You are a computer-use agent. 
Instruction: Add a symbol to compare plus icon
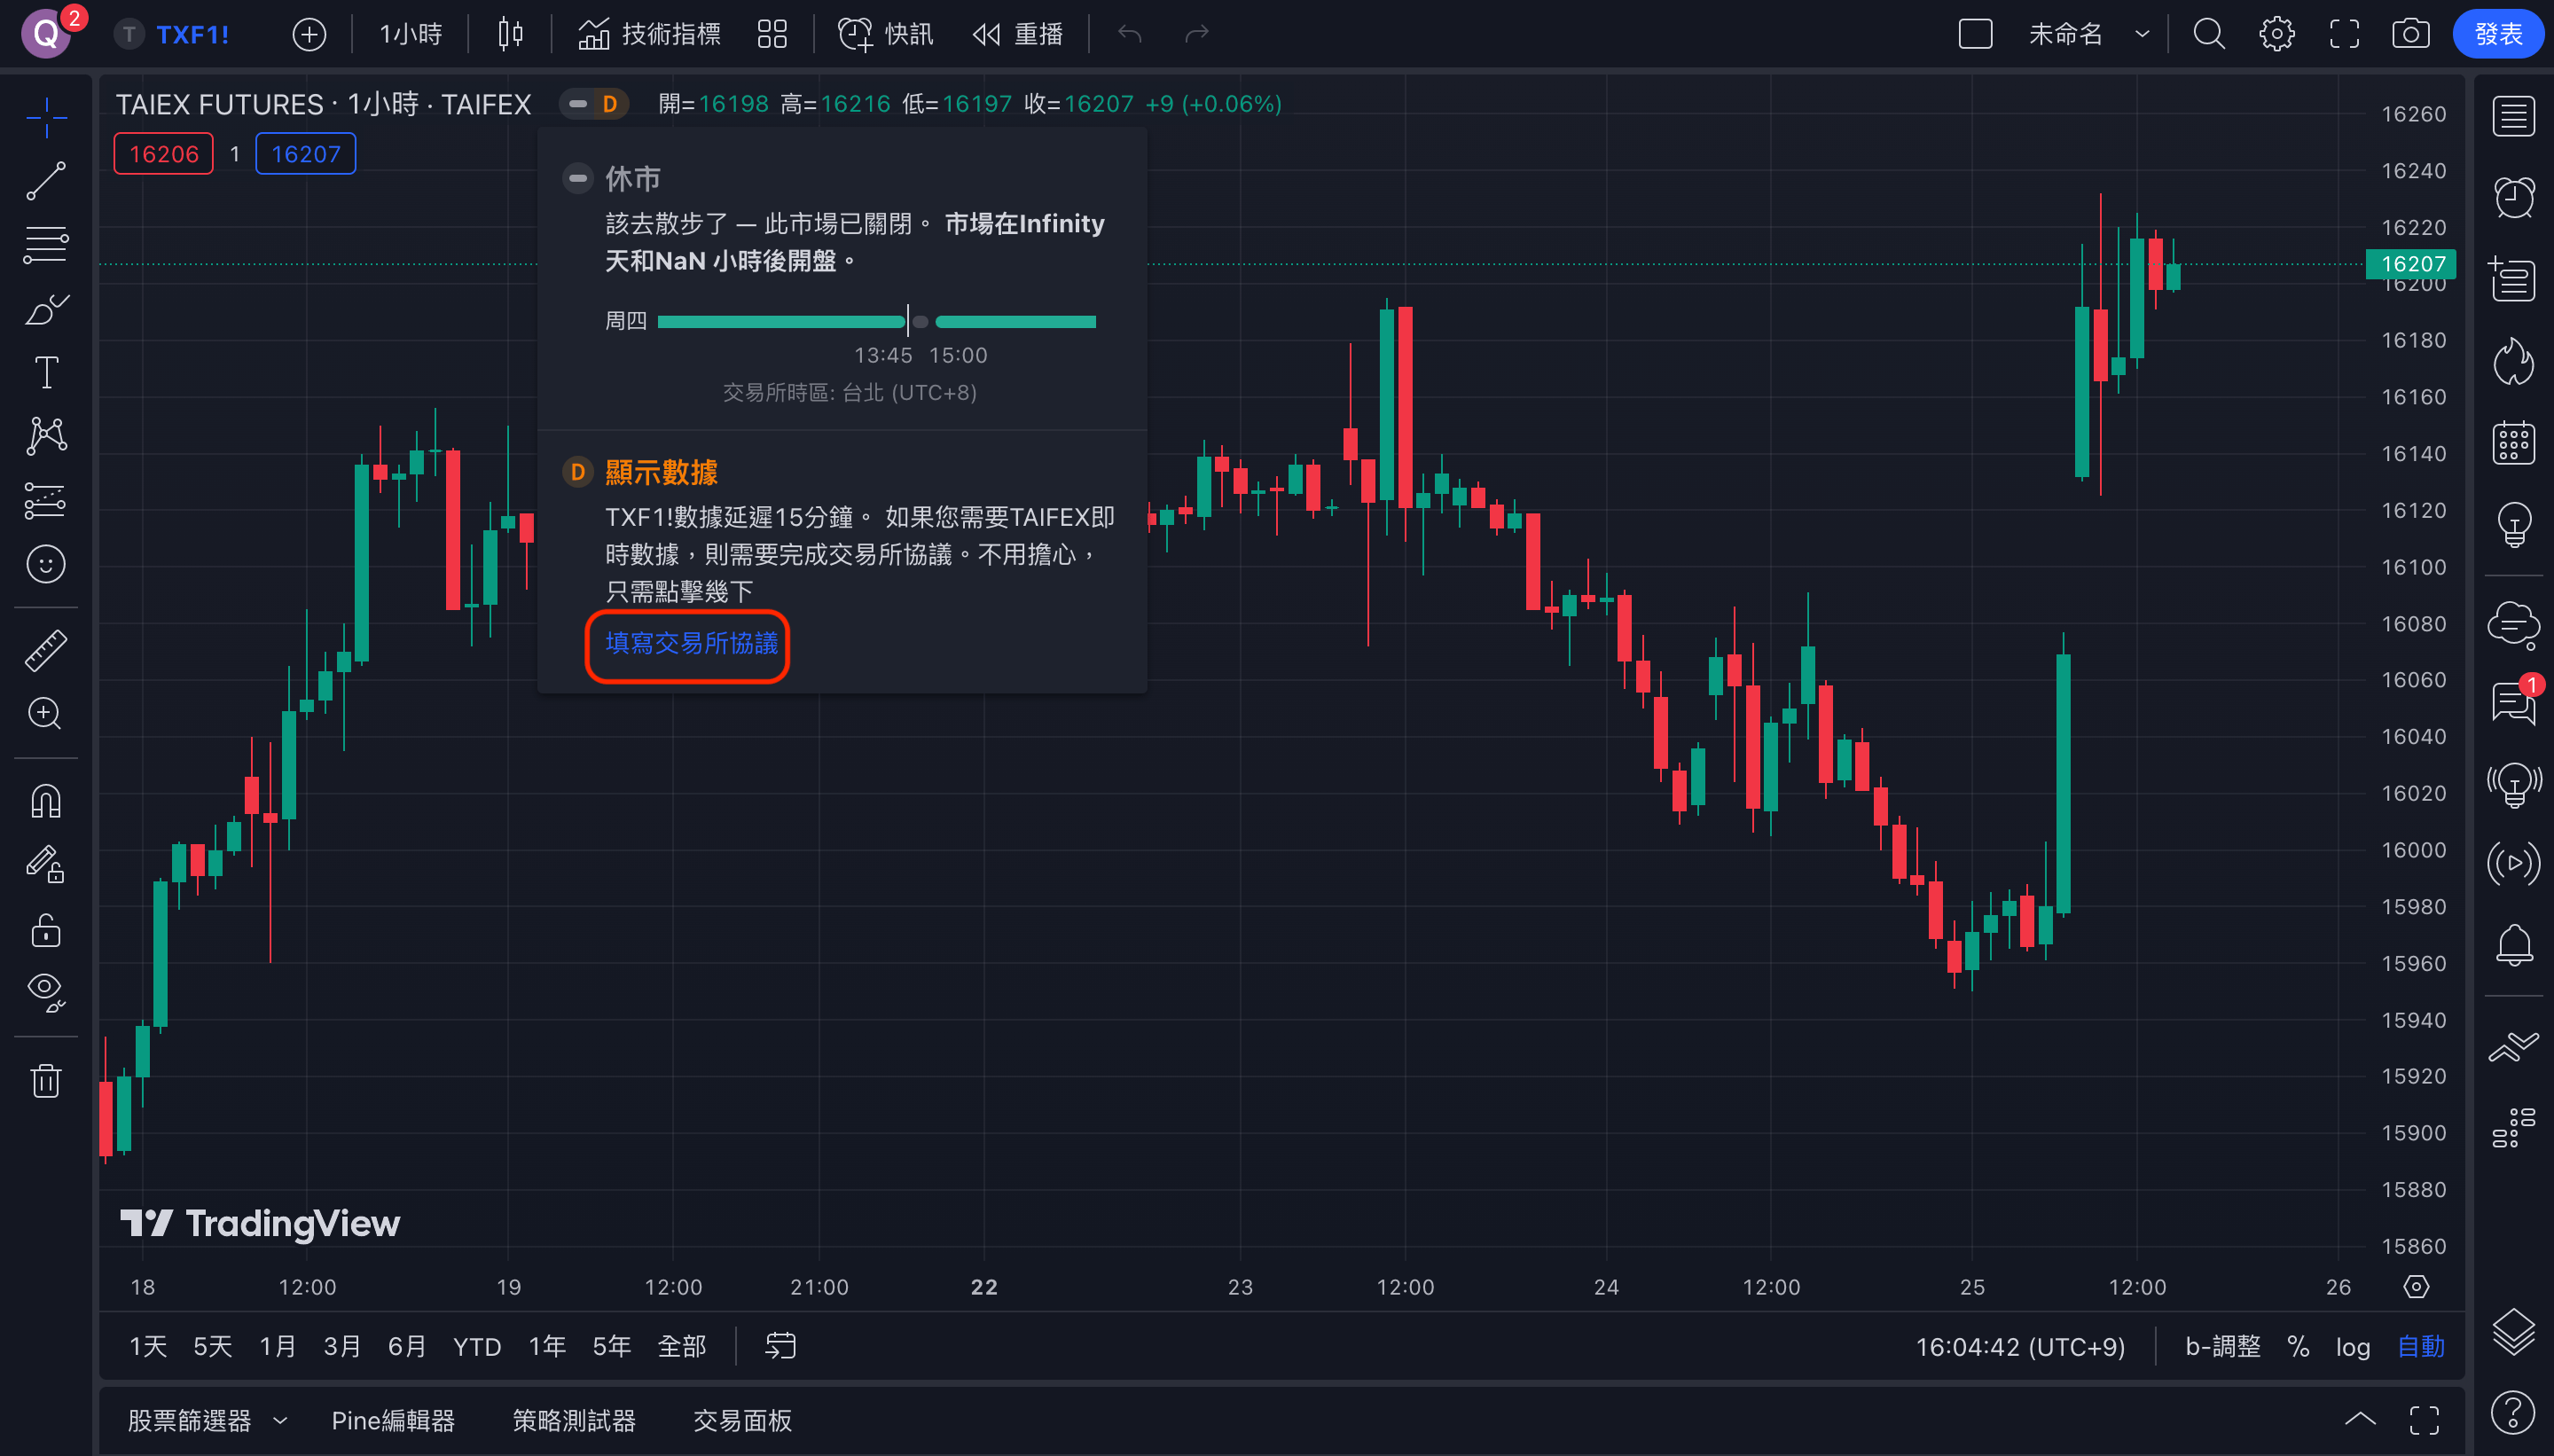click(x=309, y=34)
